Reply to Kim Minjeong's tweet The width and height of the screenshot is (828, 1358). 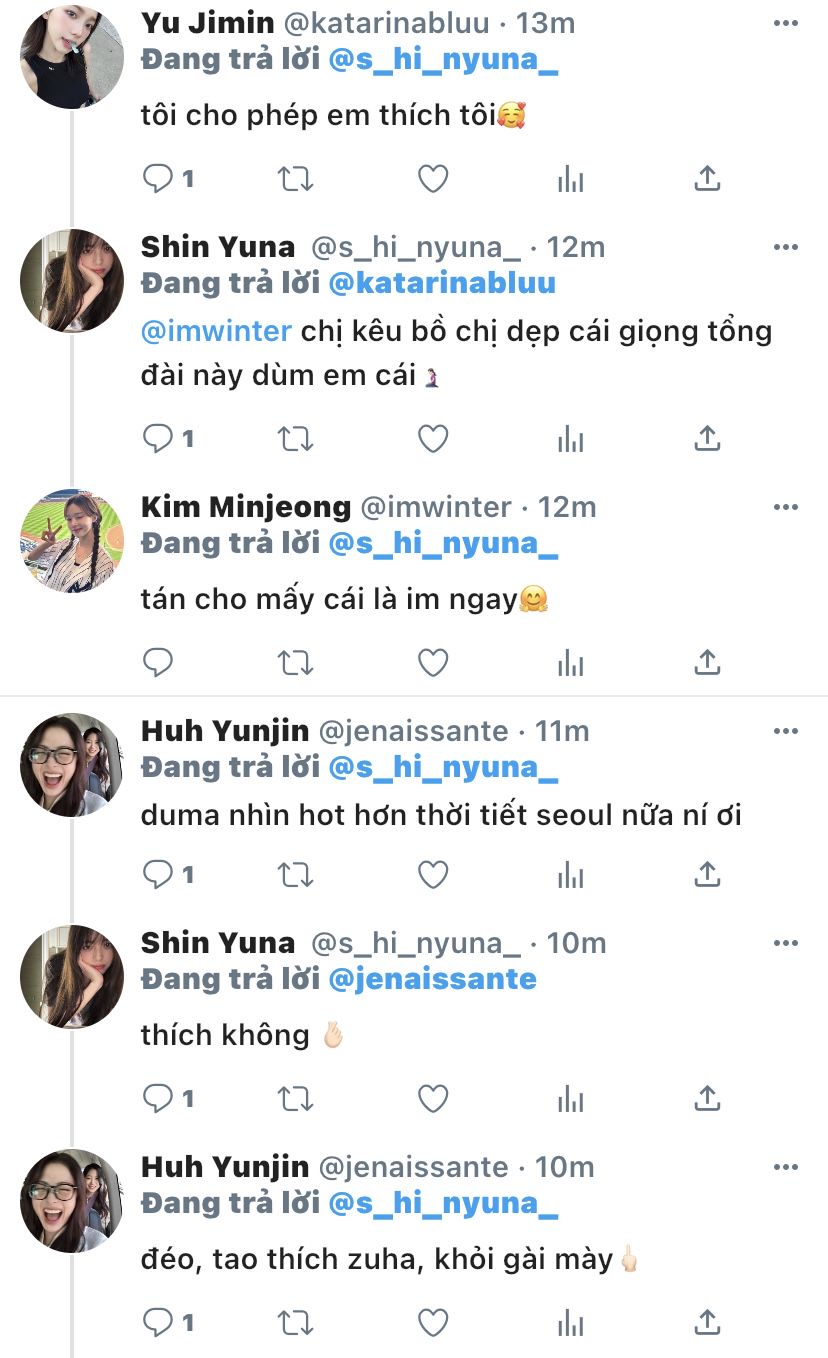coord(158,662)
